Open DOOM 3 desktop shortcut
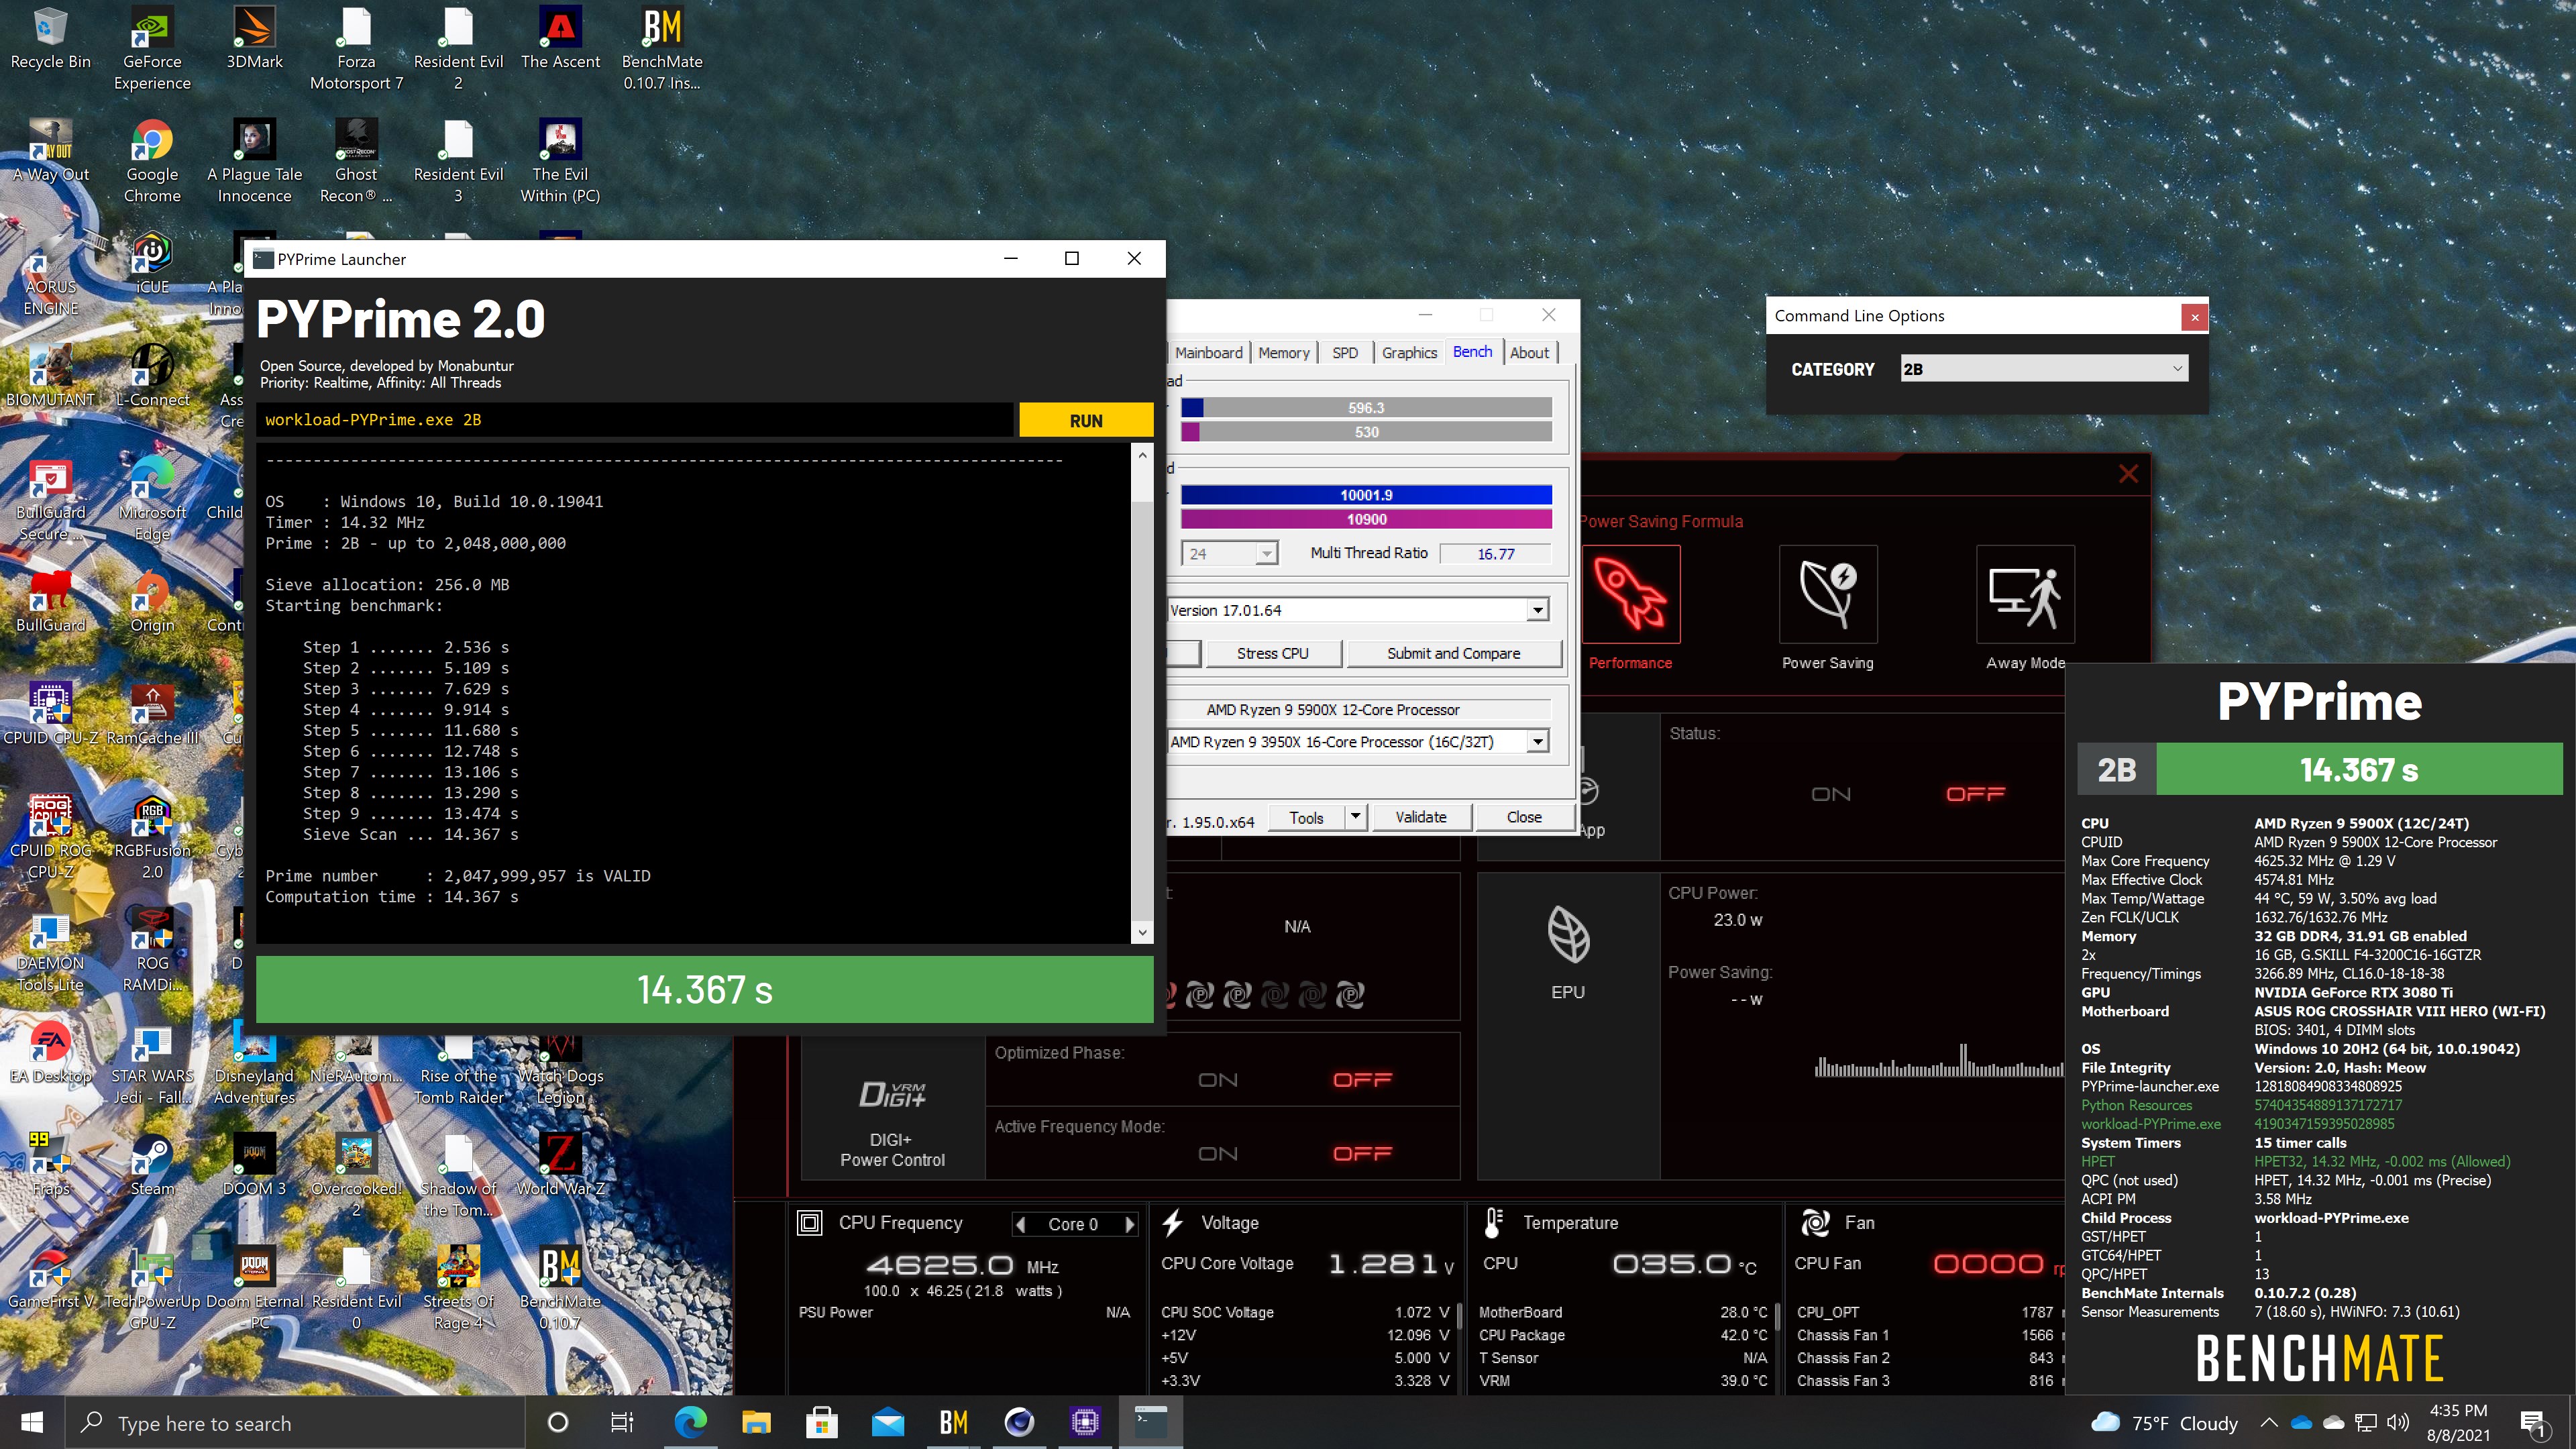Screen dimensions: 2576x1449 point(254,1165)
